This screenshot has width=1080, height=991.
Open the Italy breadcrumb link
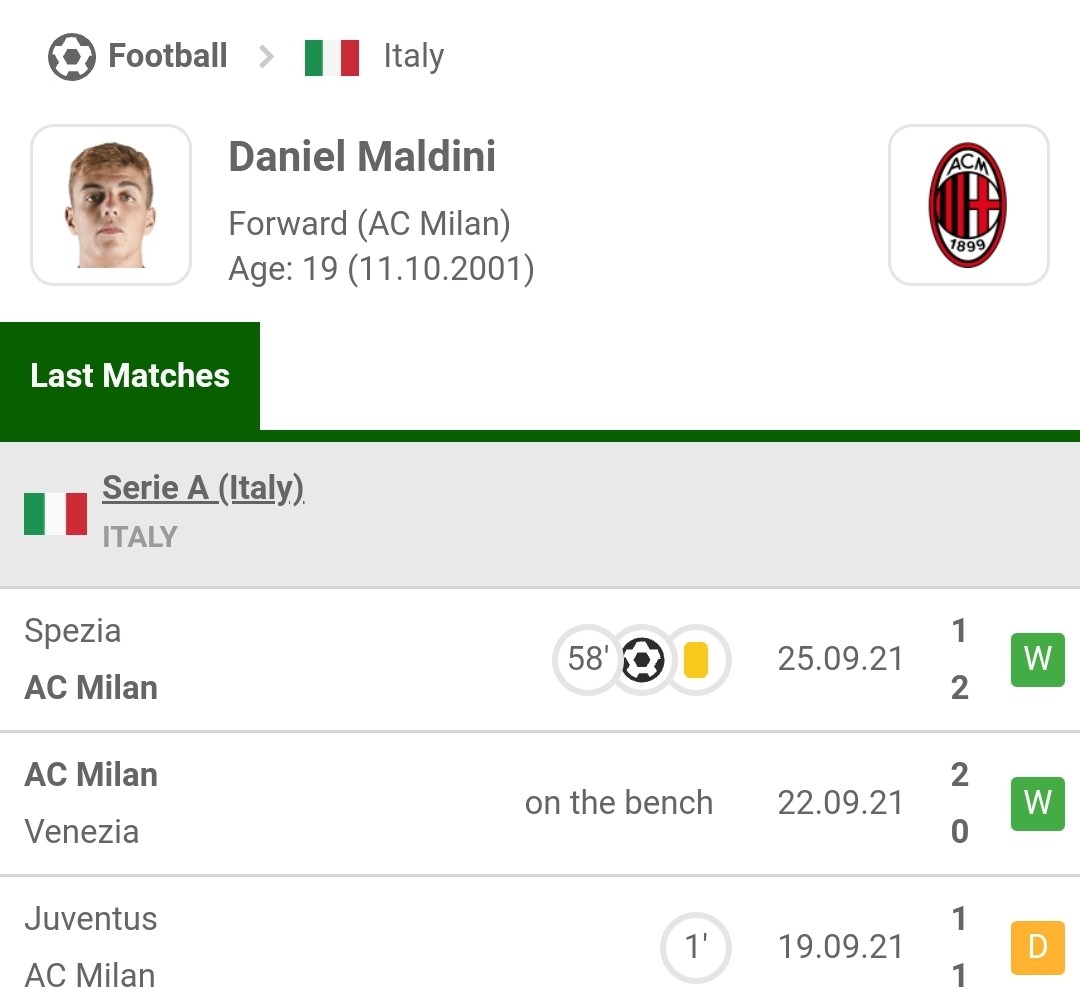point(414,56)
